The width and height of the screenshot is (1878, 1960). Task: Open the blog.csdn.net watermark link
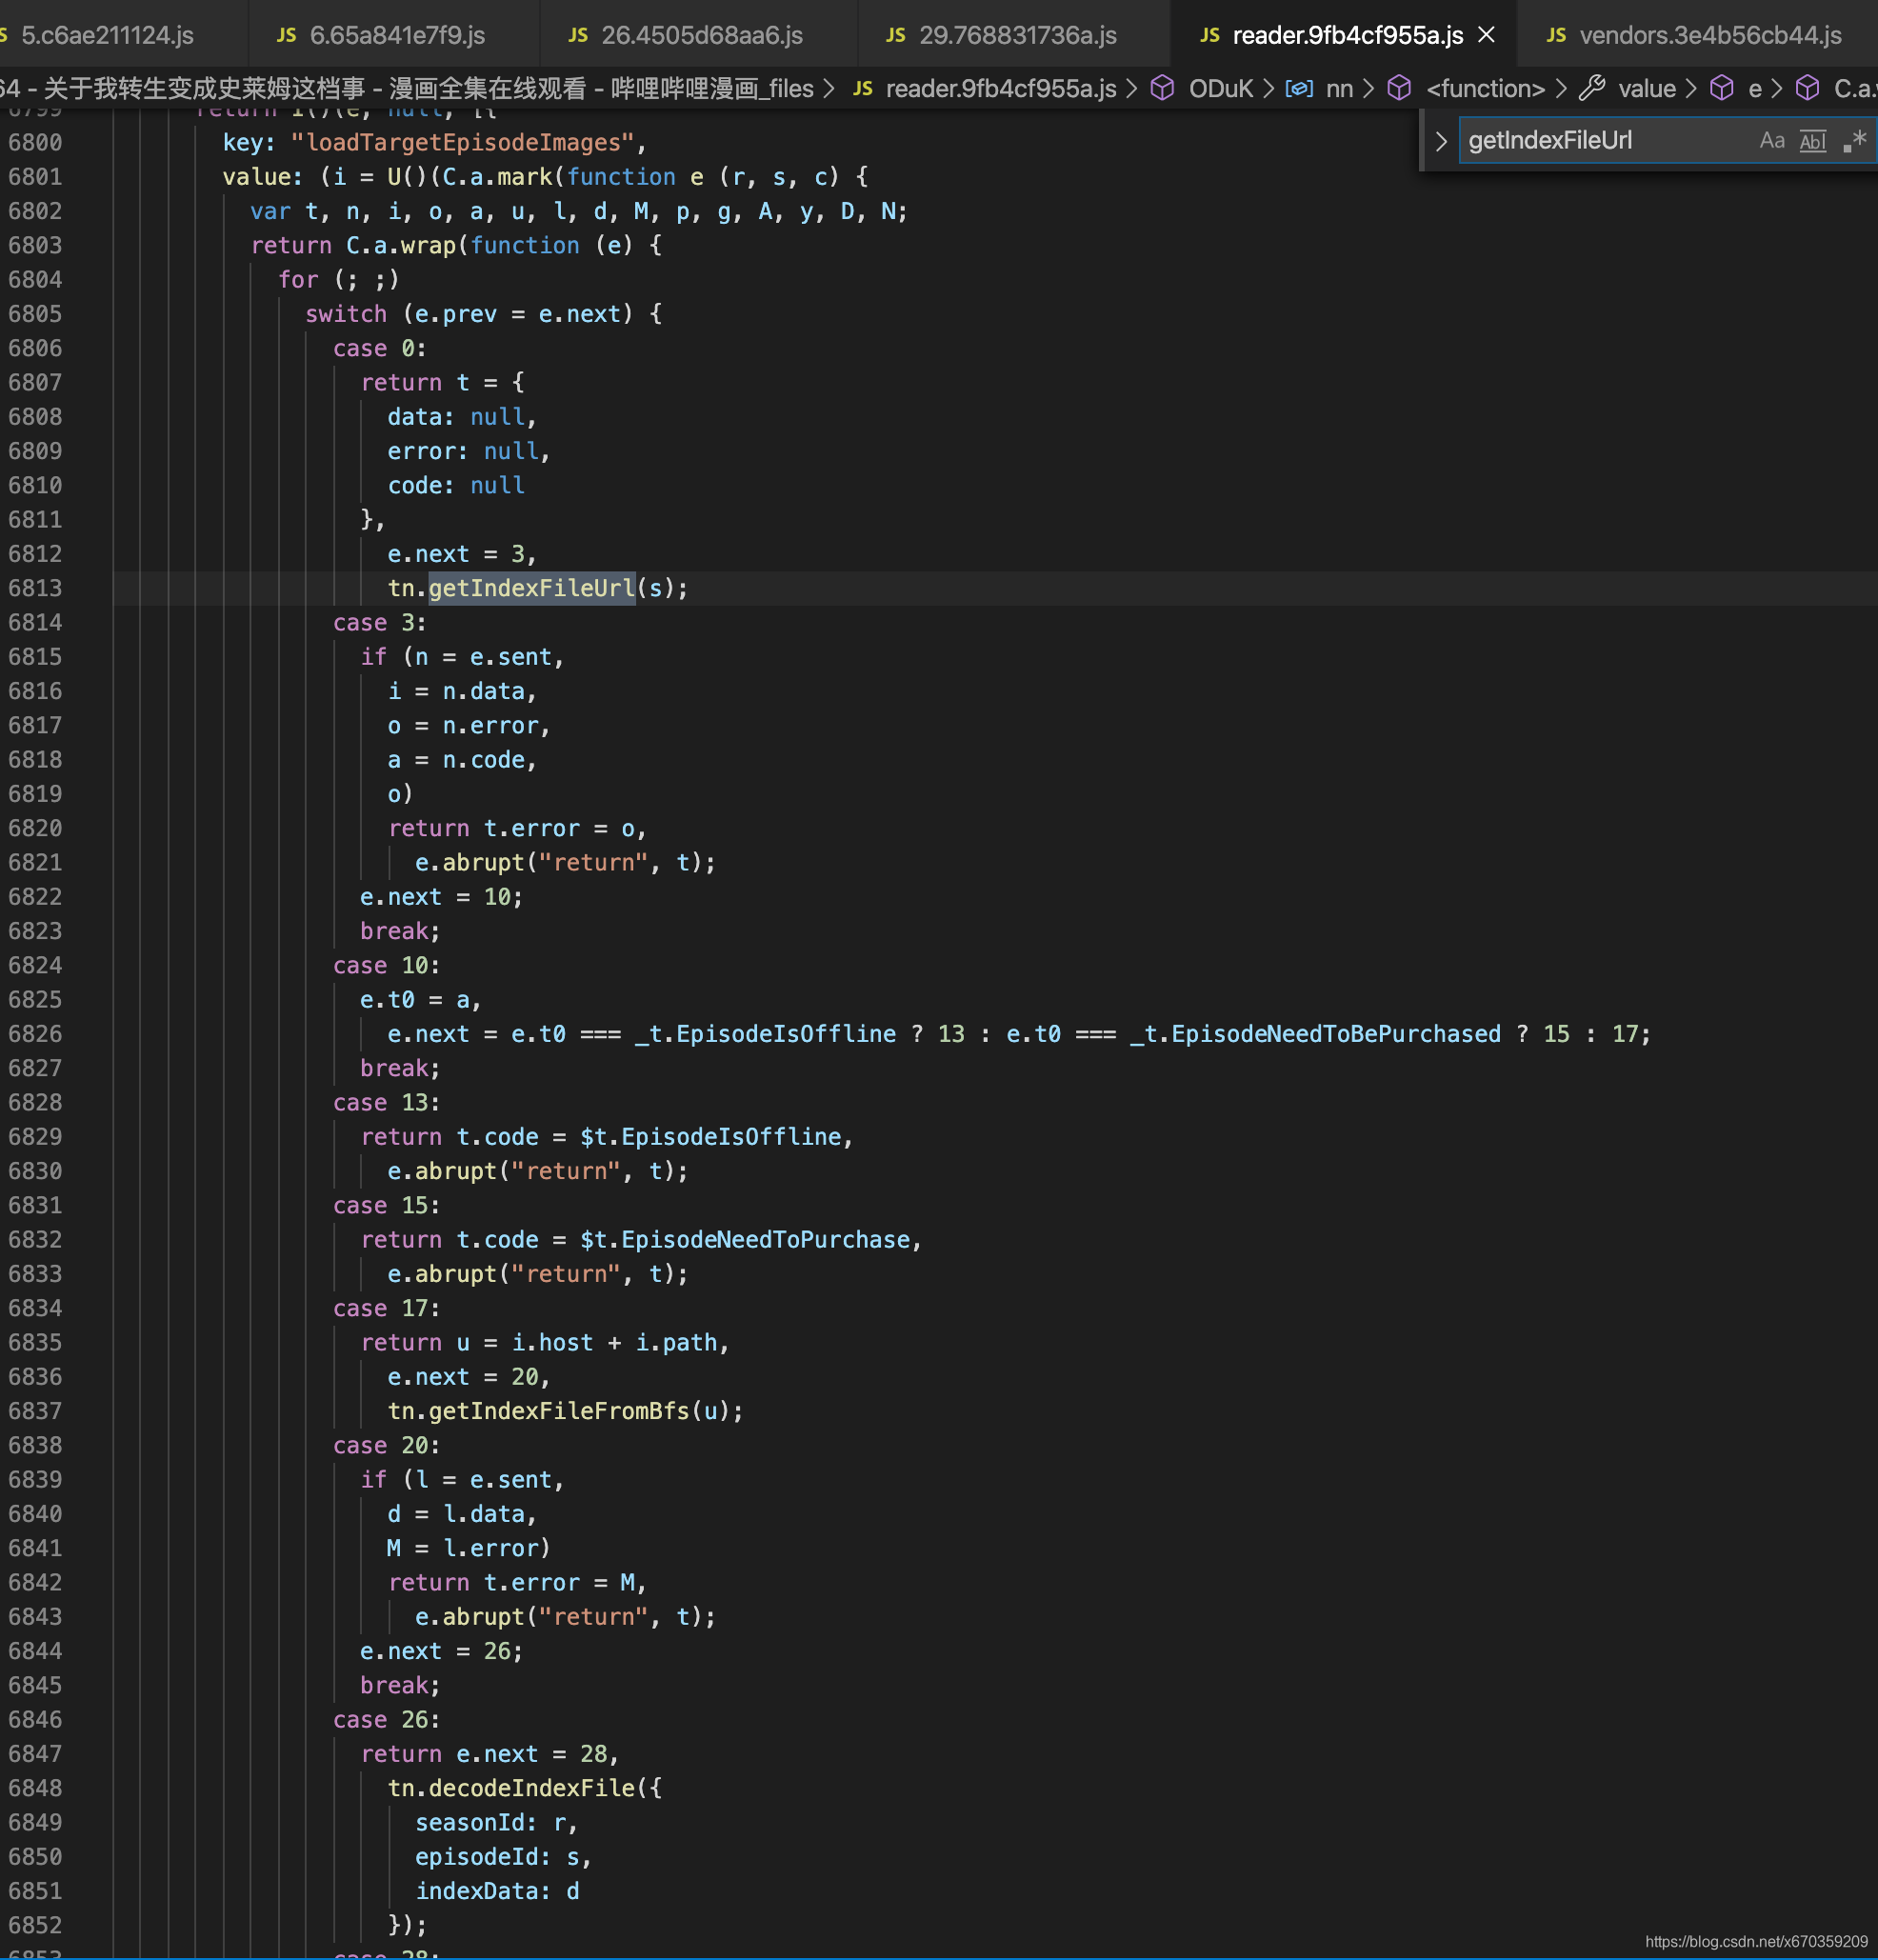pos(1755,1941)
